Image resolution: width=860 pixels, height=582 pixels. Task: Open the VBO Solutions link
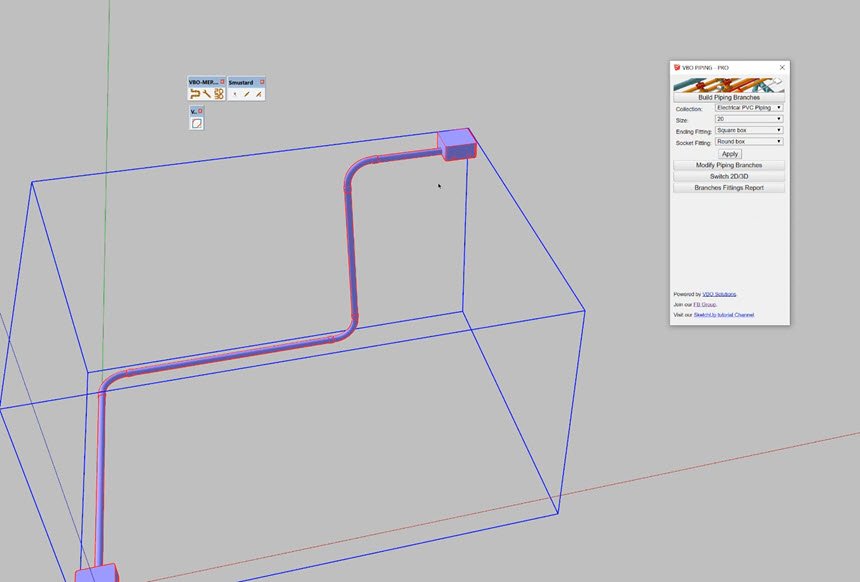(x=719, y=294)
